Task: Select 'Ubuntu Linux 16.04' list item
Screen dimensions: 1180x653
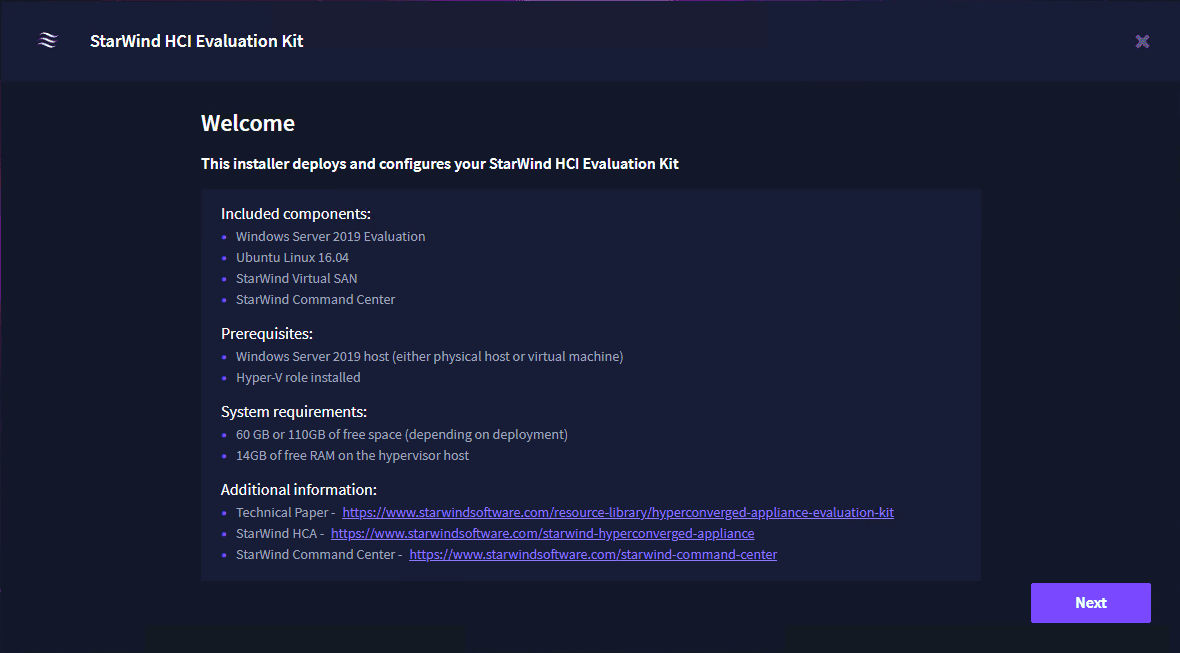Action: (292, 257)
